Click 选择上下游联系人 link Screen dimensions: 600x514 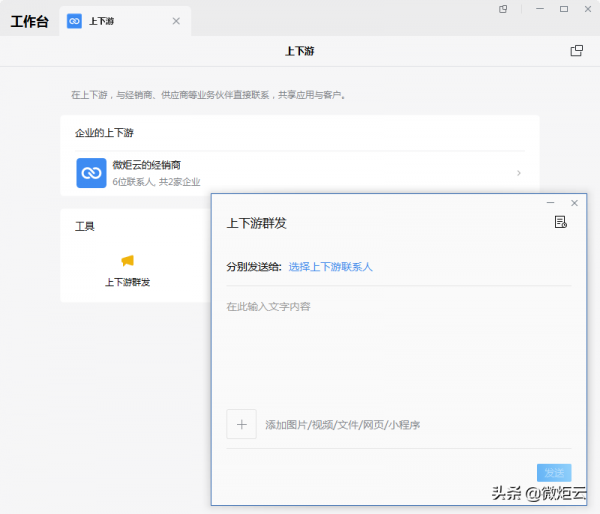(x=330, y=267)
